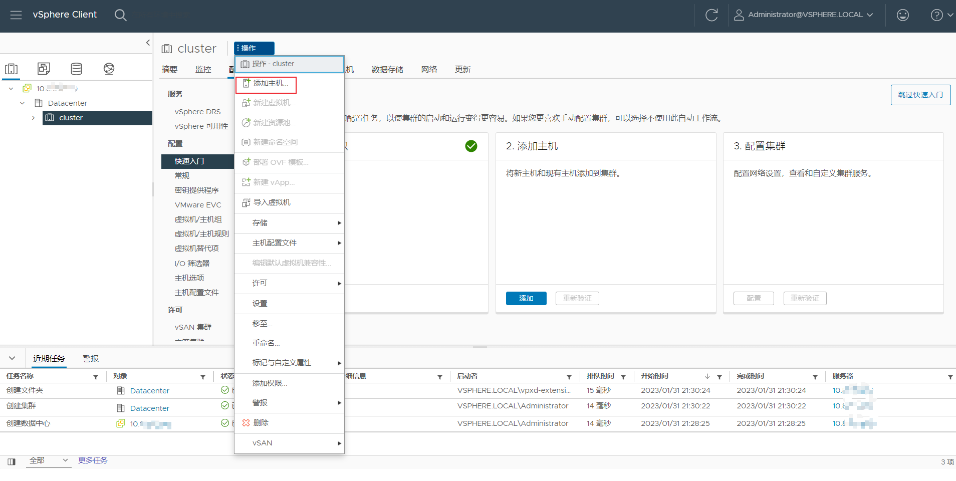Open the 全部 task filter dropdown

coord(49,461)
